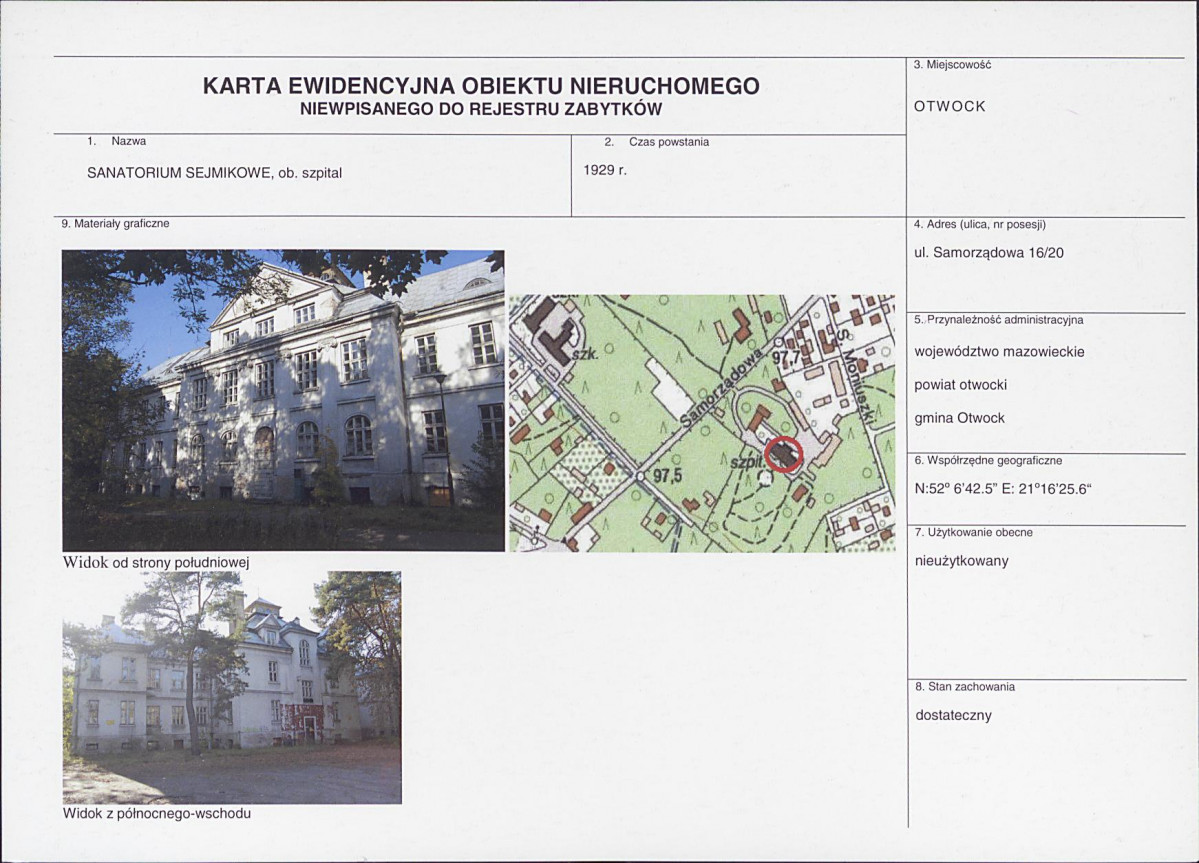This screenshot has width=1199, height=863.
Task: Click the 'szpit.' label on the map
Action: (x=746, y=463)
